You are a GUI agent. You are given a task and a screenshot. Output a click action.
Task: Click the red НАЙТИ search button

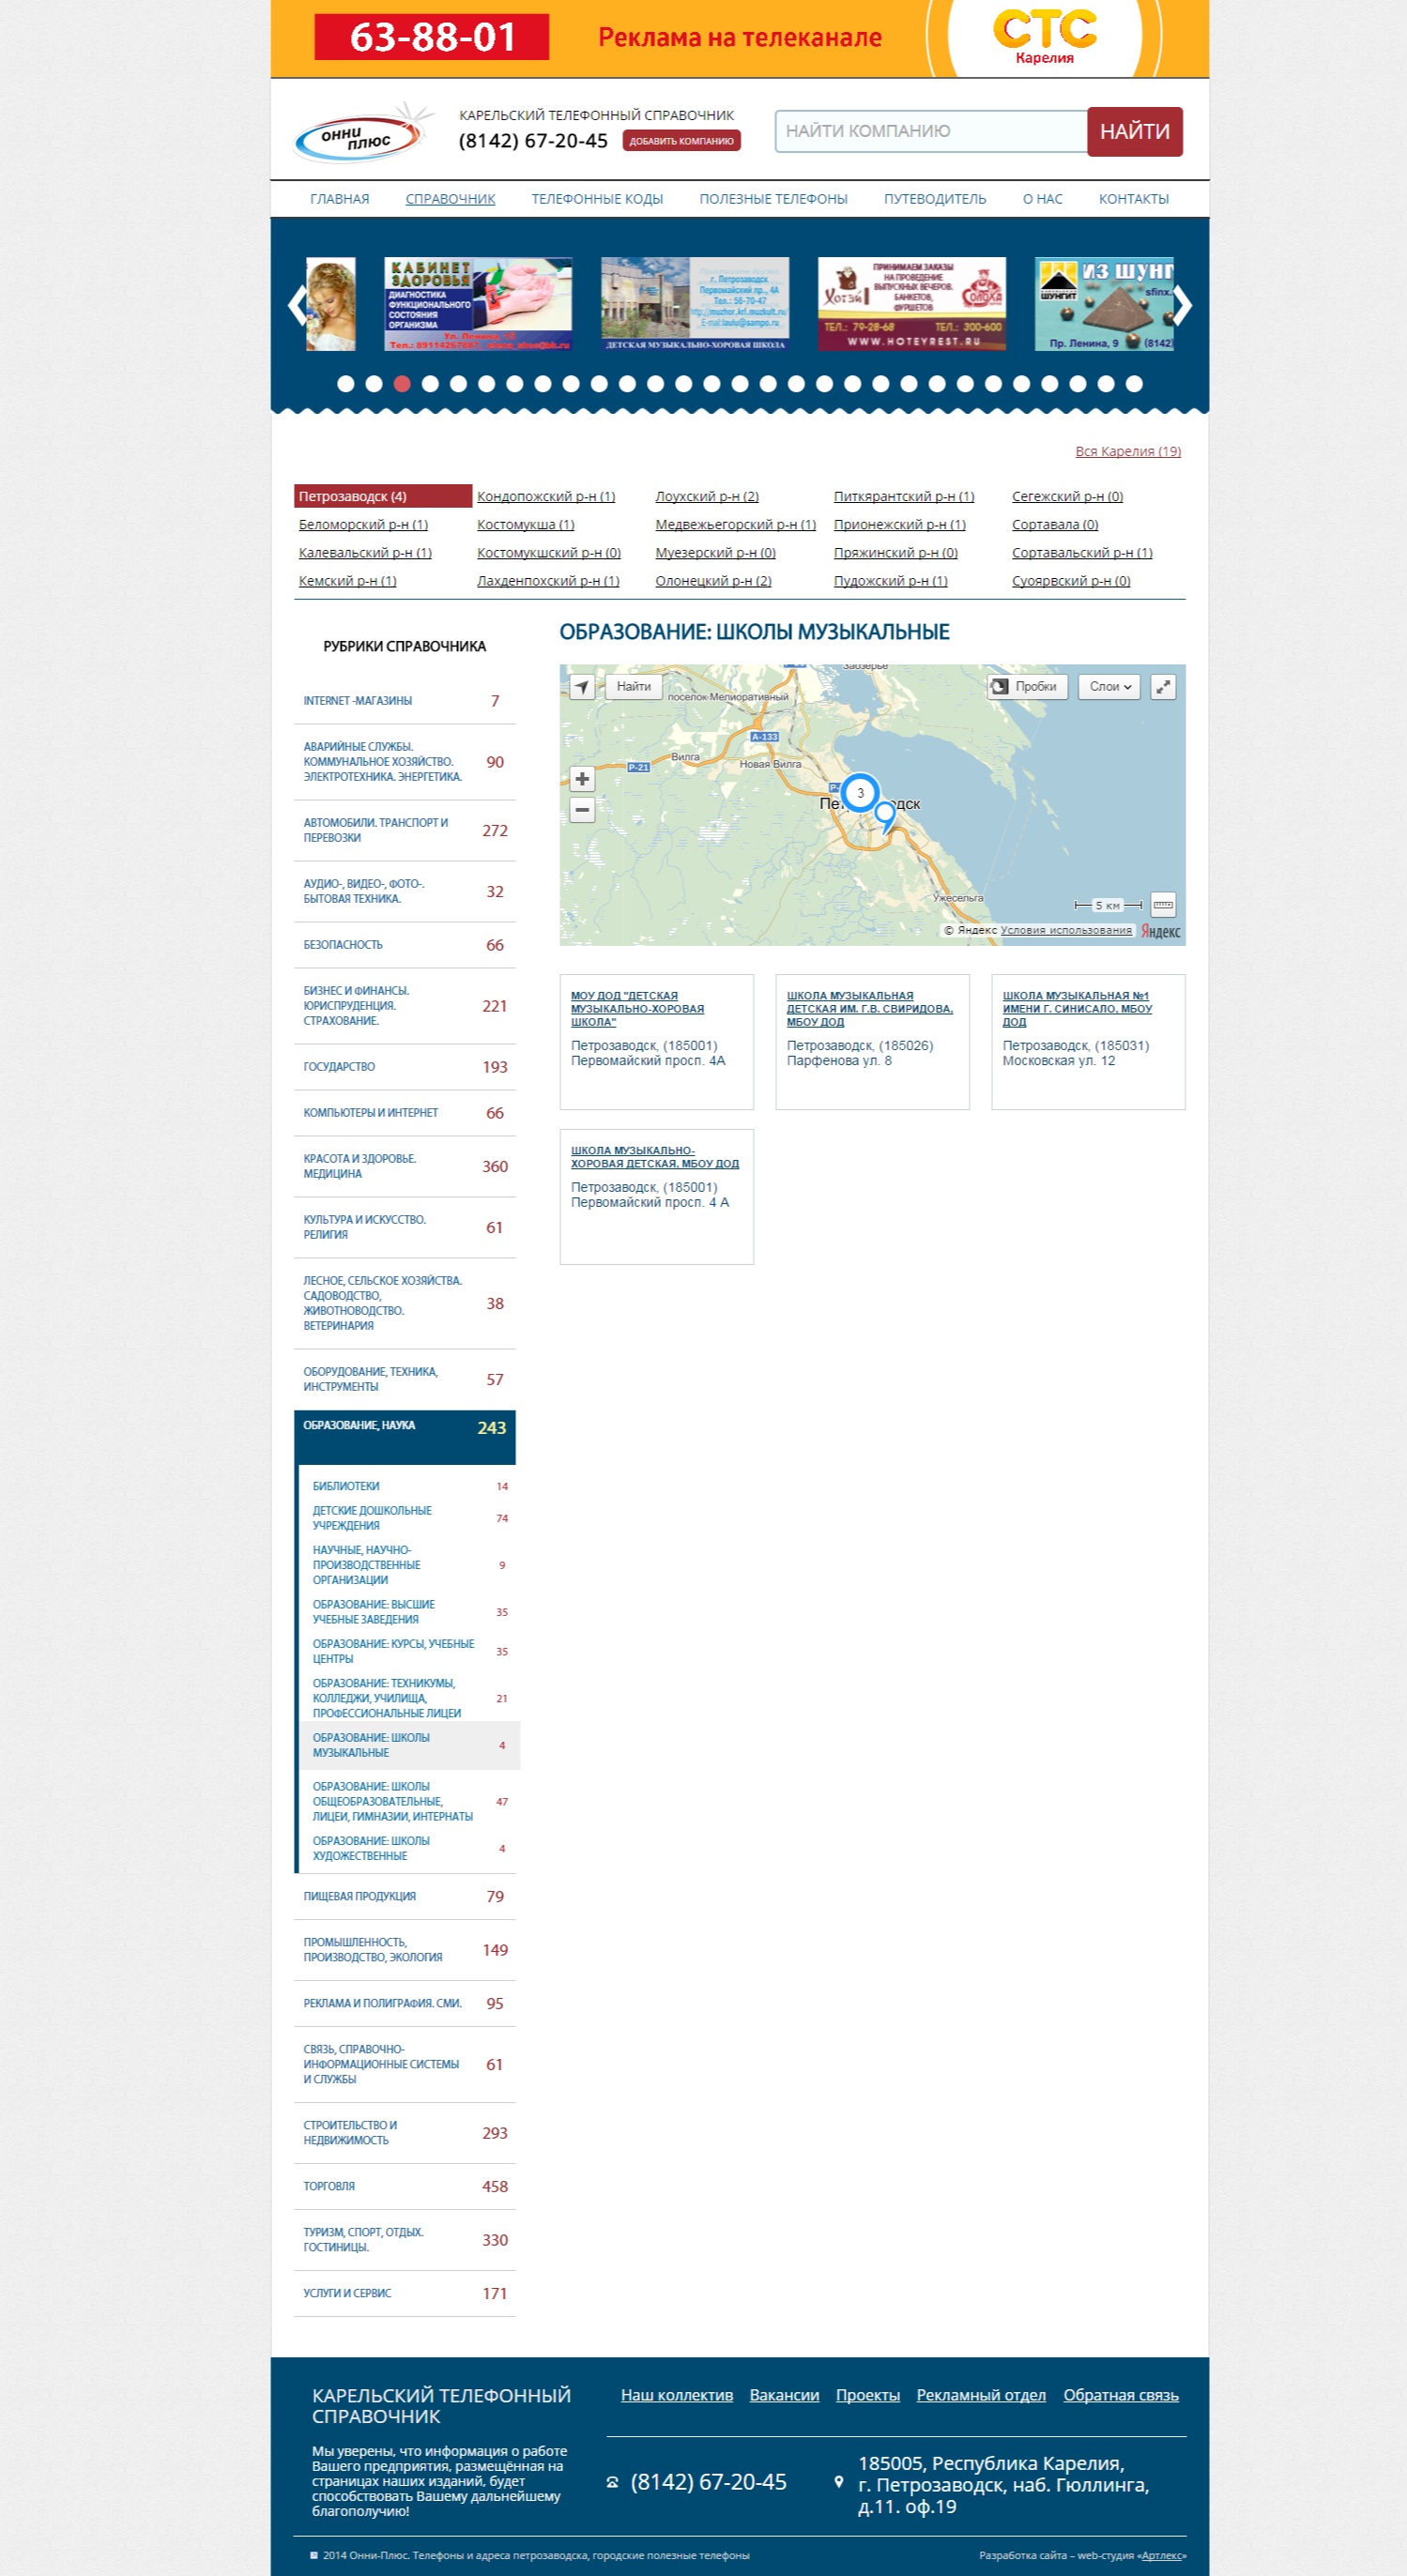point(1135,131)
